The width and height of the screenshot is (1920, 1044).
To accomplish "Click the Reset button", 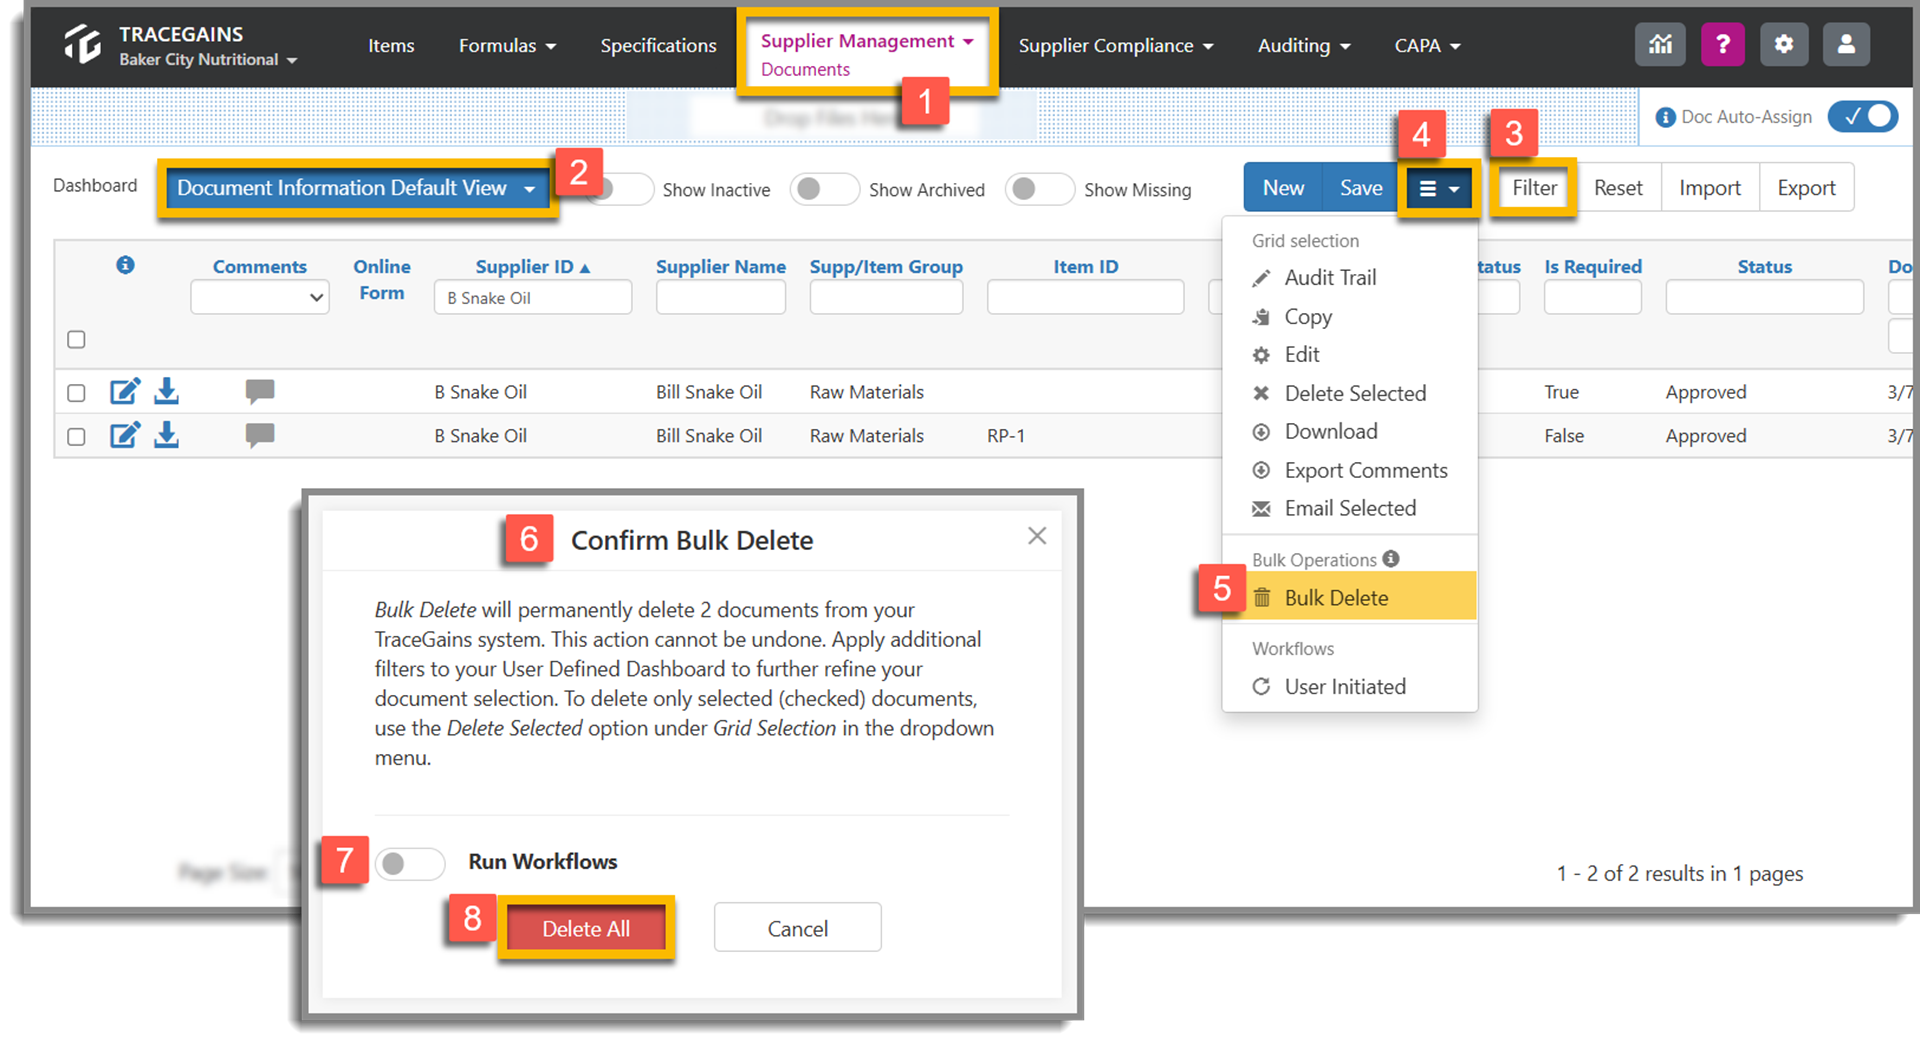I will point(1618,188).
